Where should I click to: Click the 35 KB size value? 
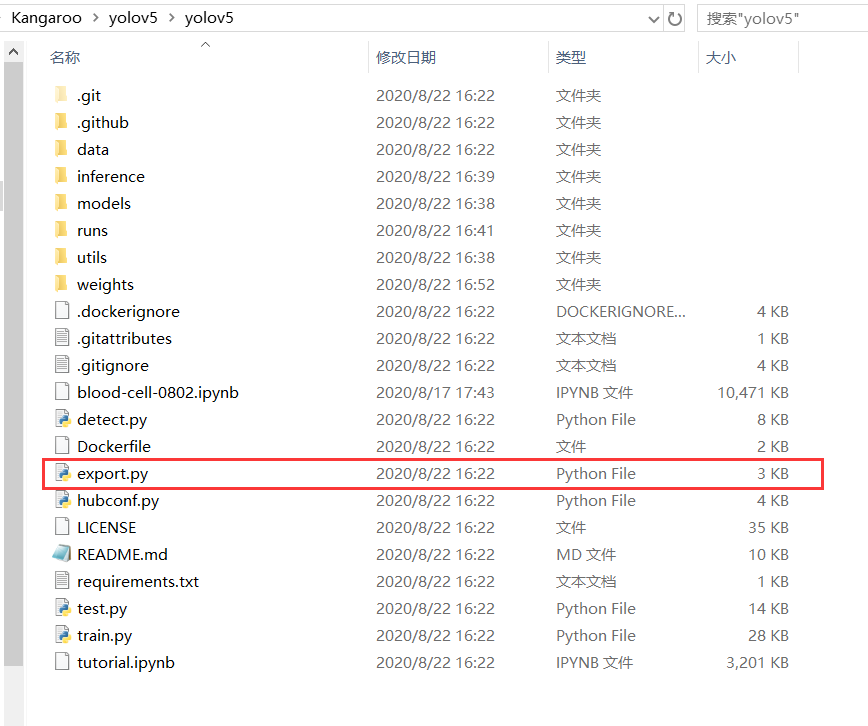pyautogui.click(x=768, y=527)
